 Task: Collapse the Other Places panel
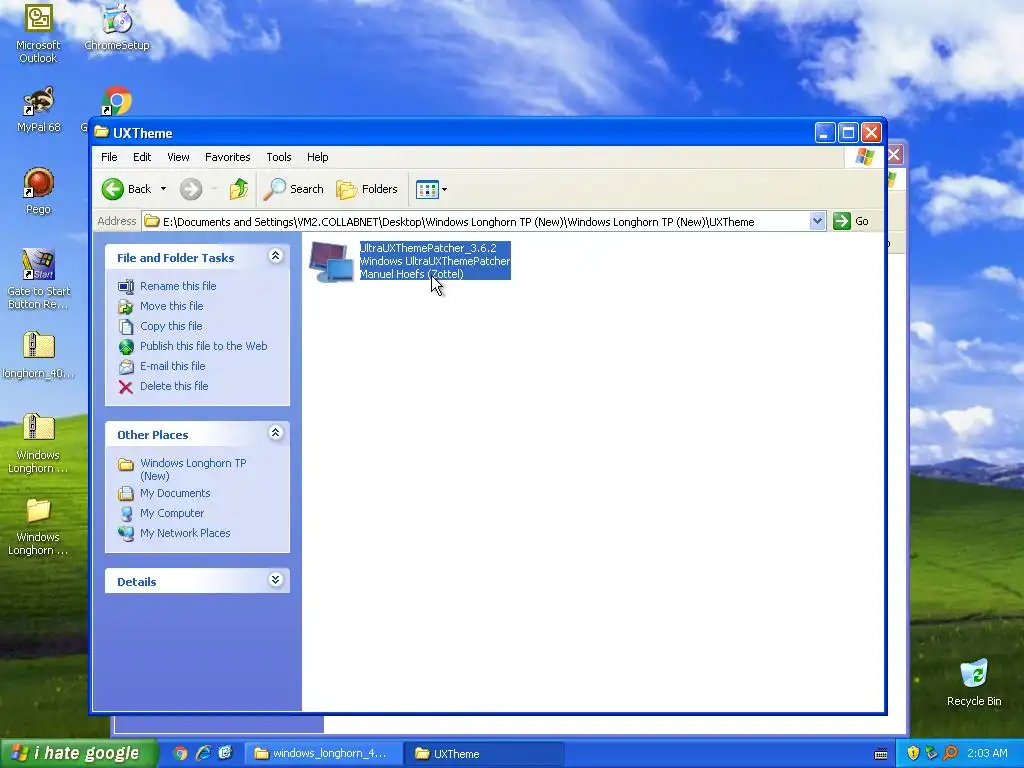(x=276, y=433)
